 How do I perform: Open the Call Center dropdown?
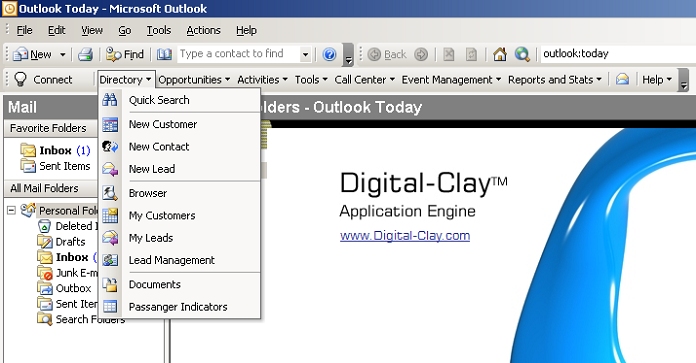(364, 79)
